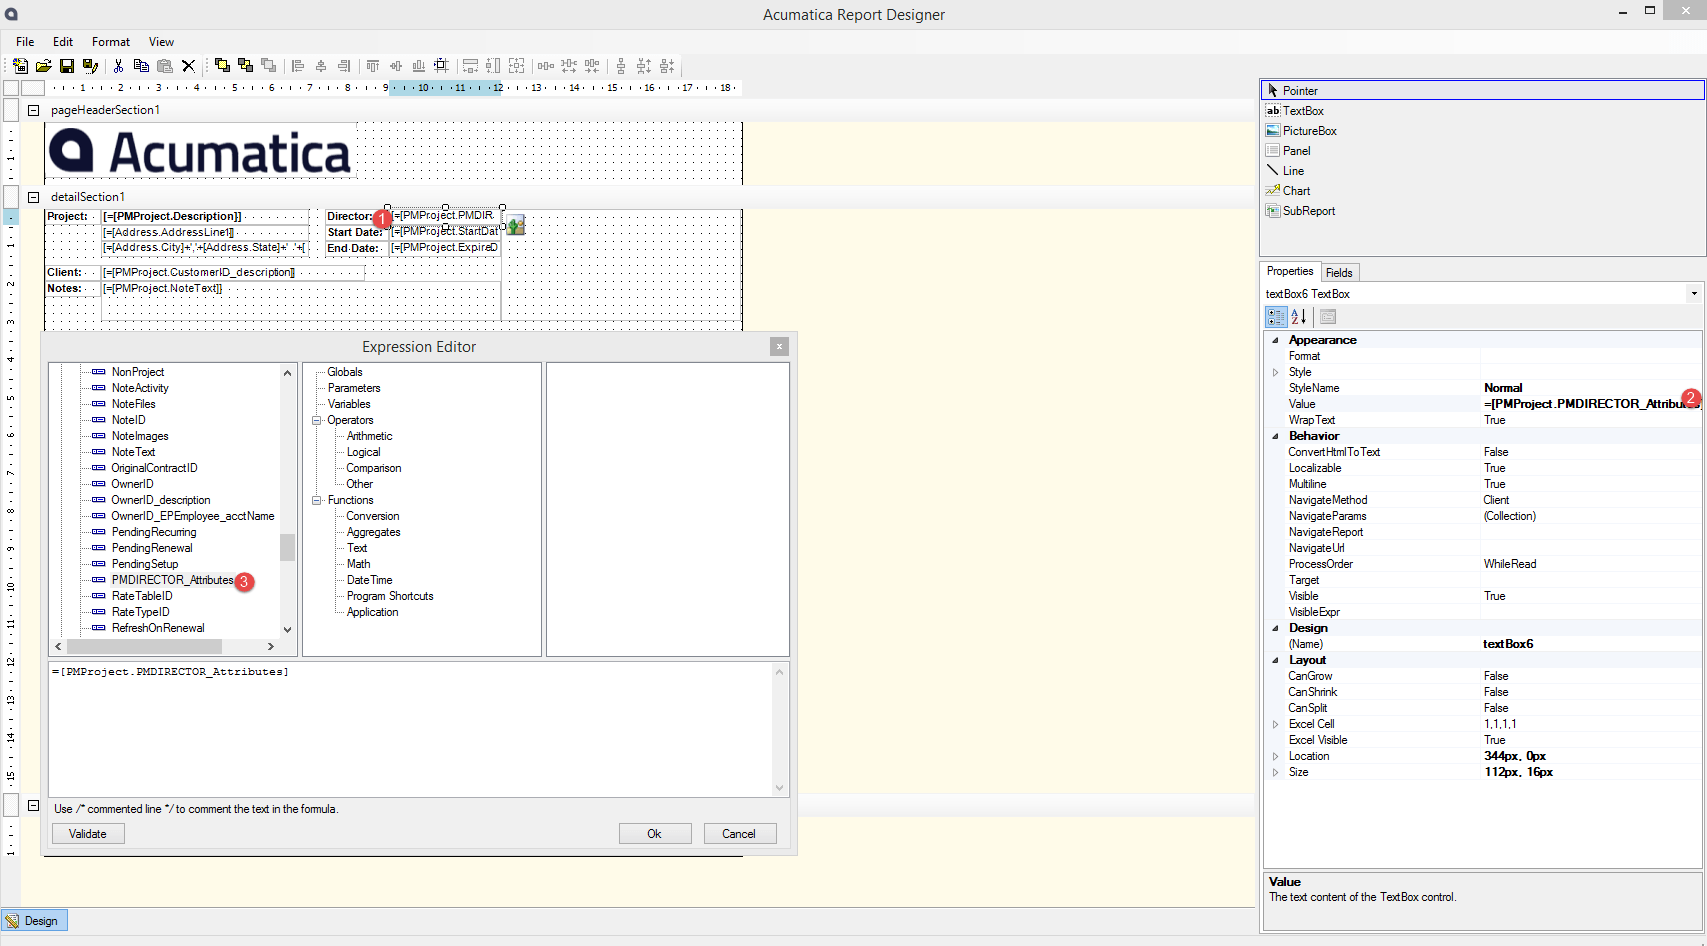Delete the selected control with X icon
Viewport: 1707px width, 946px height.
pos(188,66)
